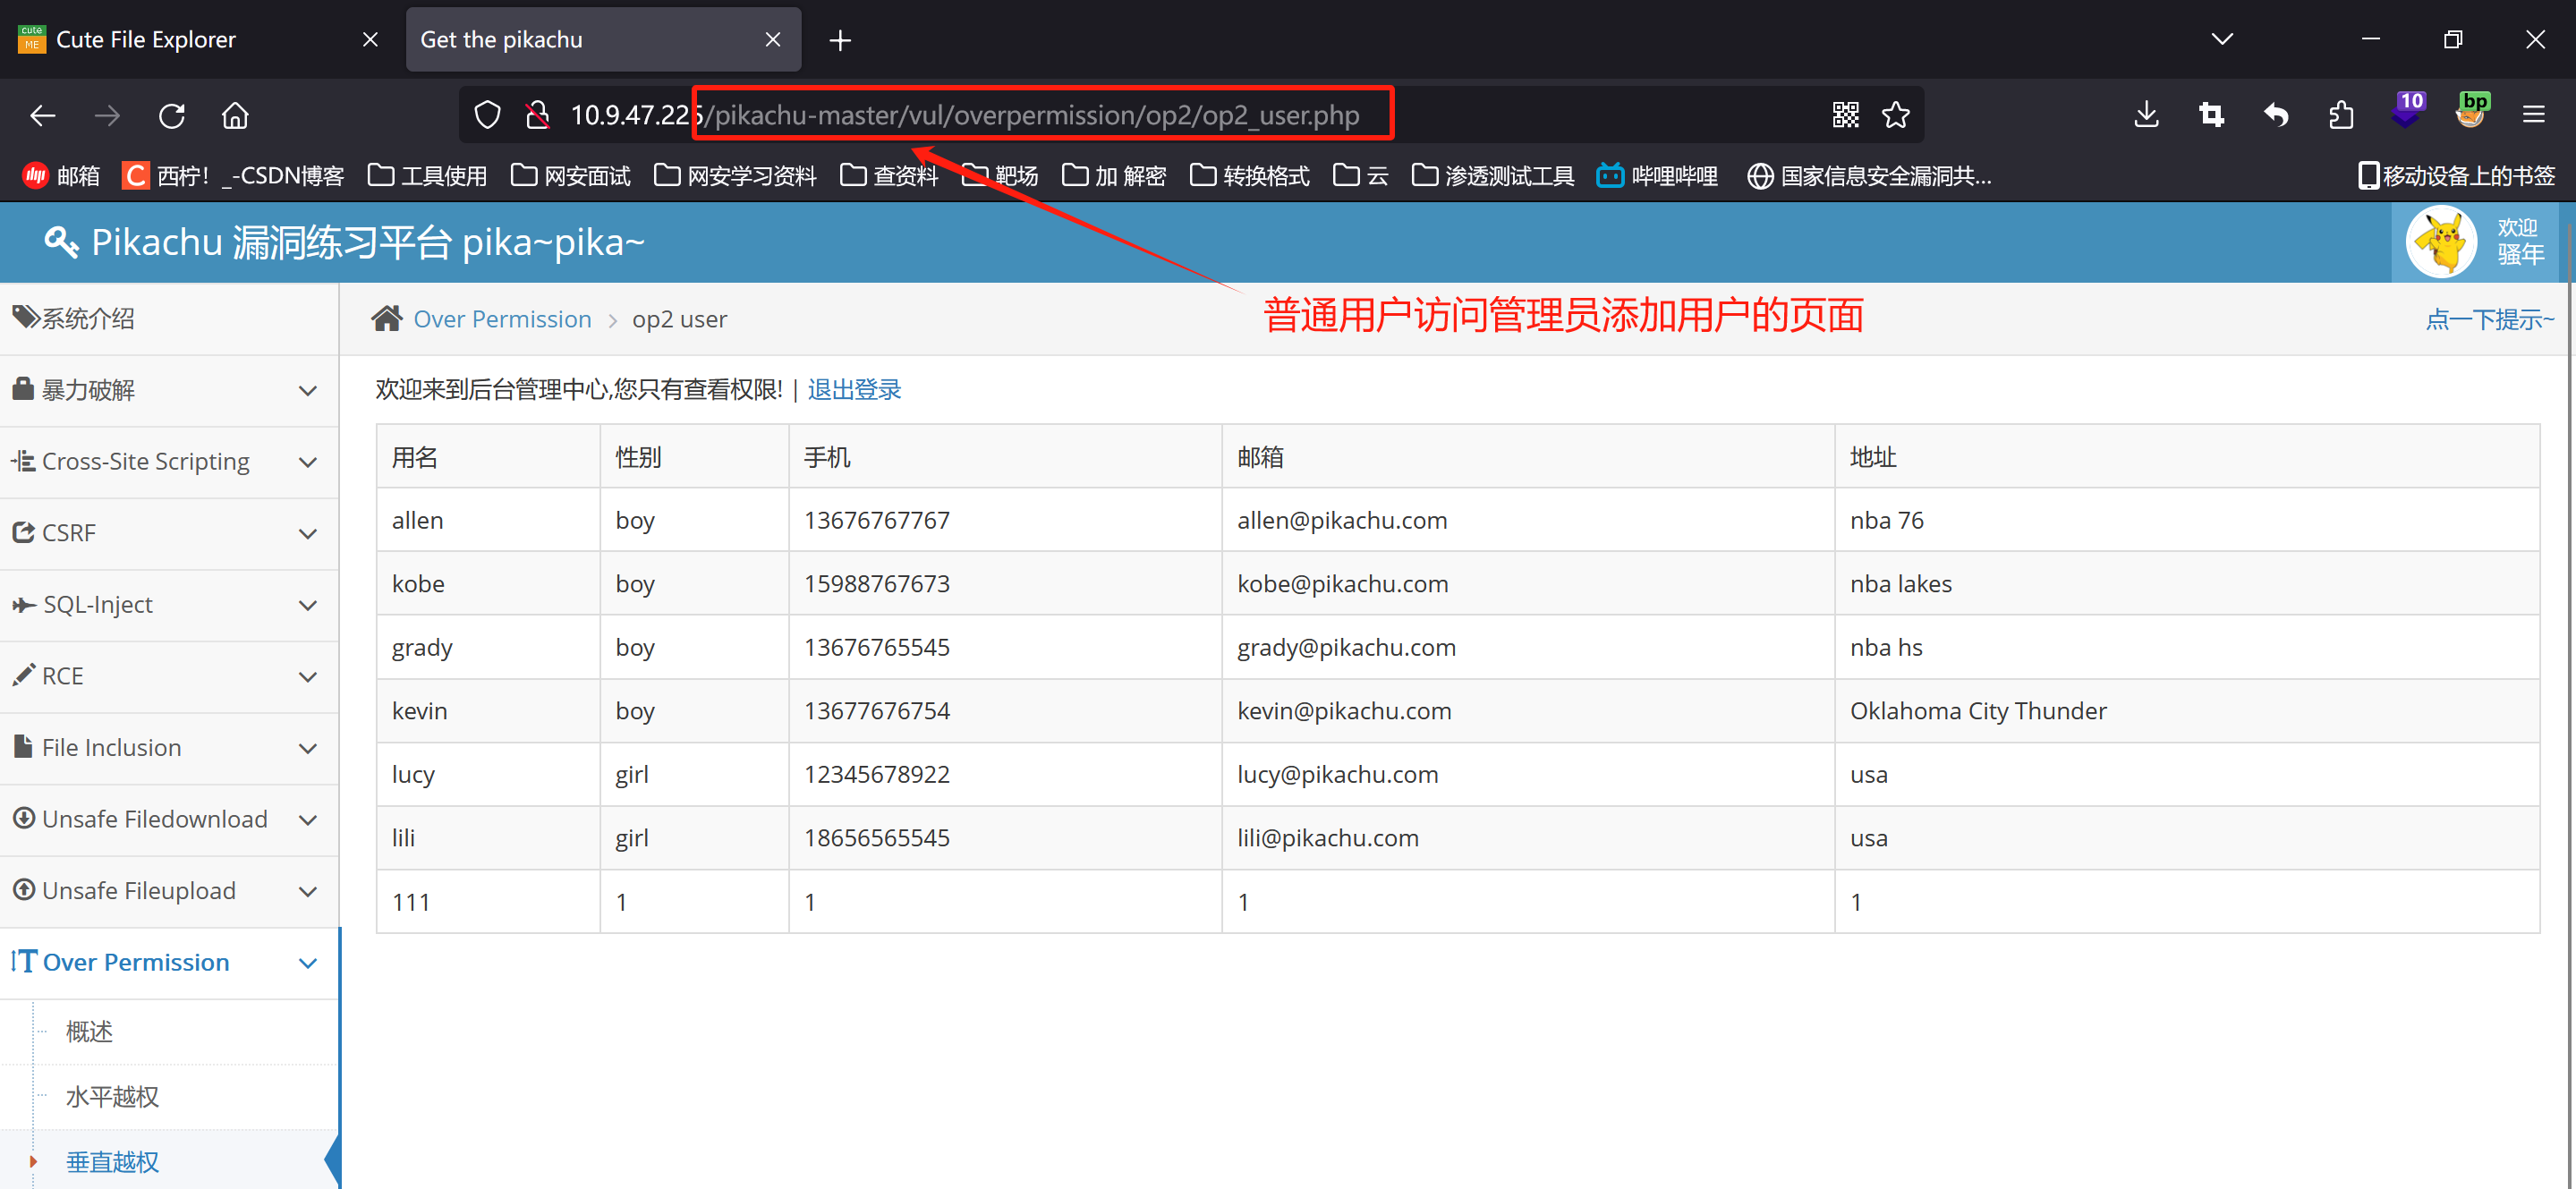
Task: Click the key logo beside Pikachu title
Action: click(x=61, y=242)
